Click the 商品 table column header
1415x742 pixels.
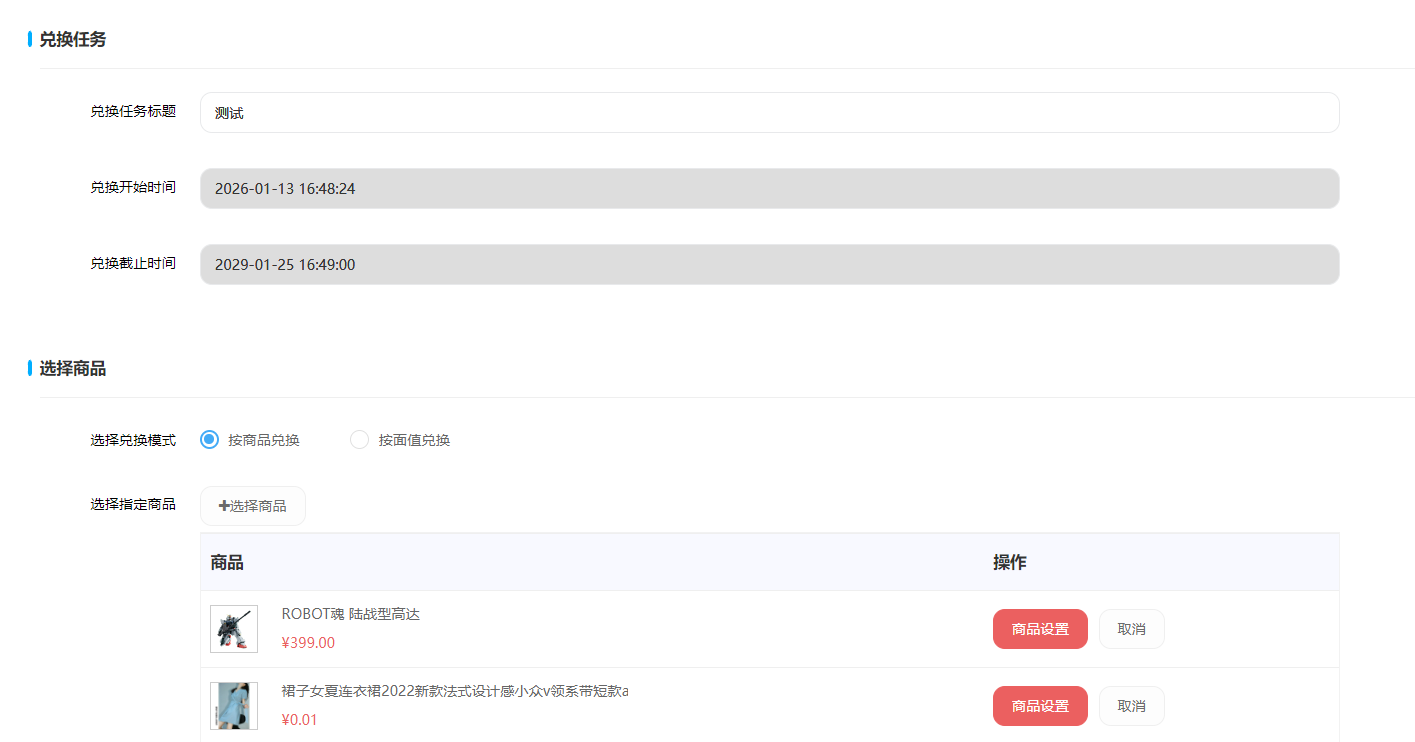click(x=225, y=562)
